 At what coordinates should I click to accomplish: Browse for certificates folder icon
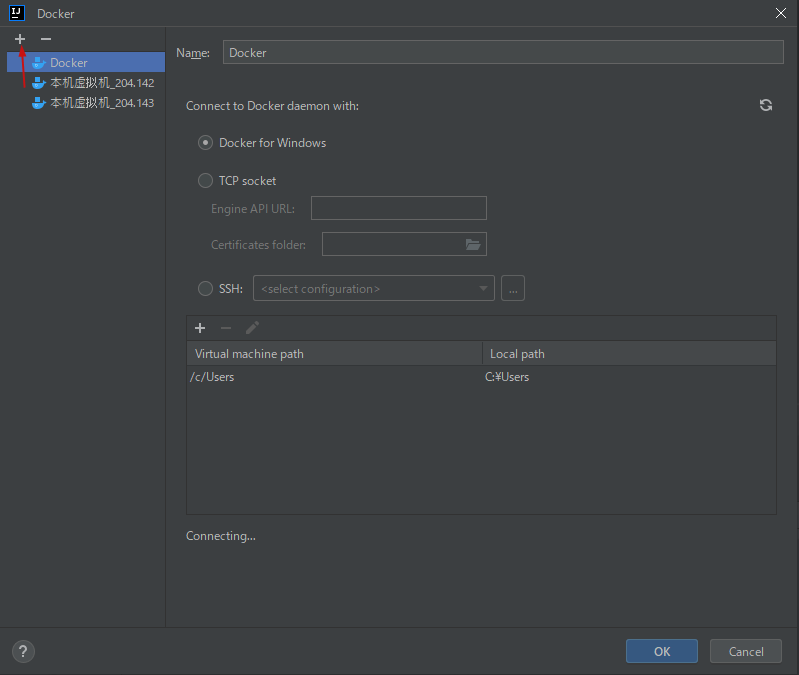tap(473, 245)
